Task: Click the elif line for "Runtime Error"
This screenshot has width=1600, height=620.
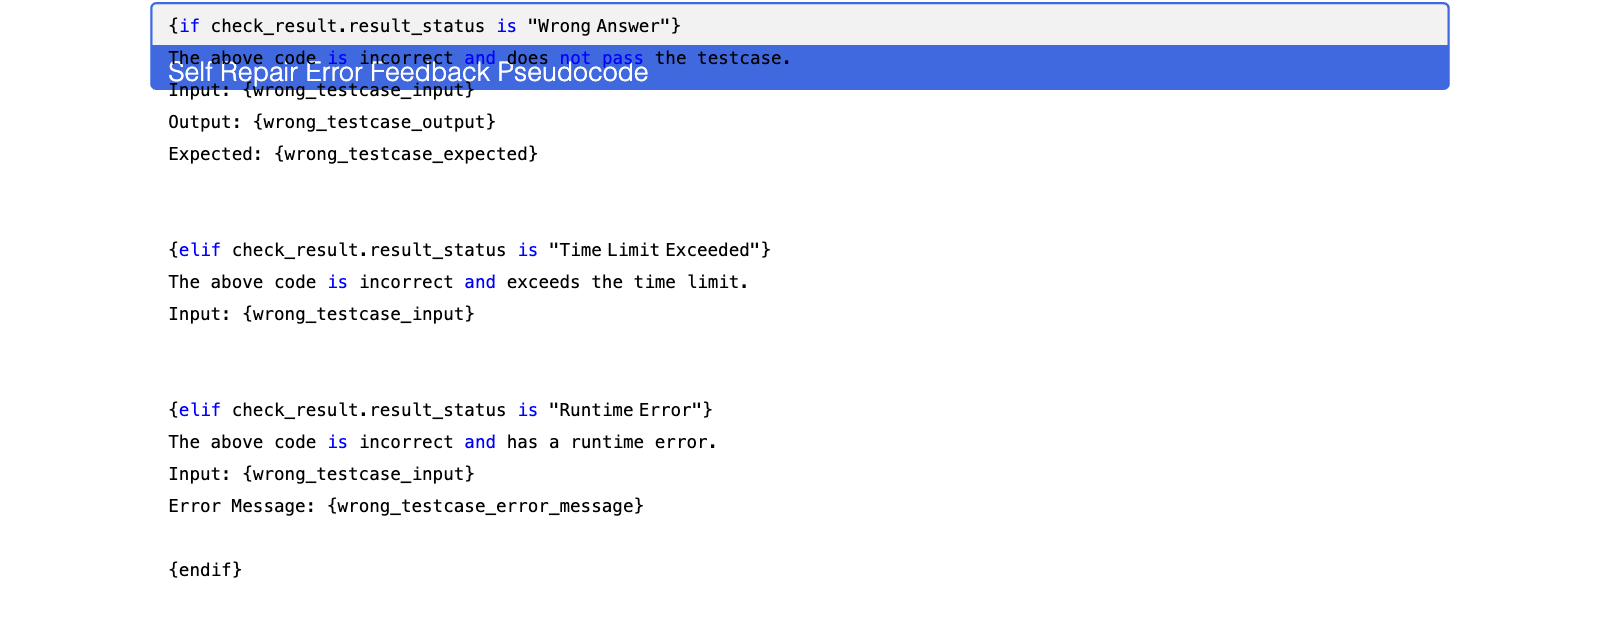Action: 440,410
